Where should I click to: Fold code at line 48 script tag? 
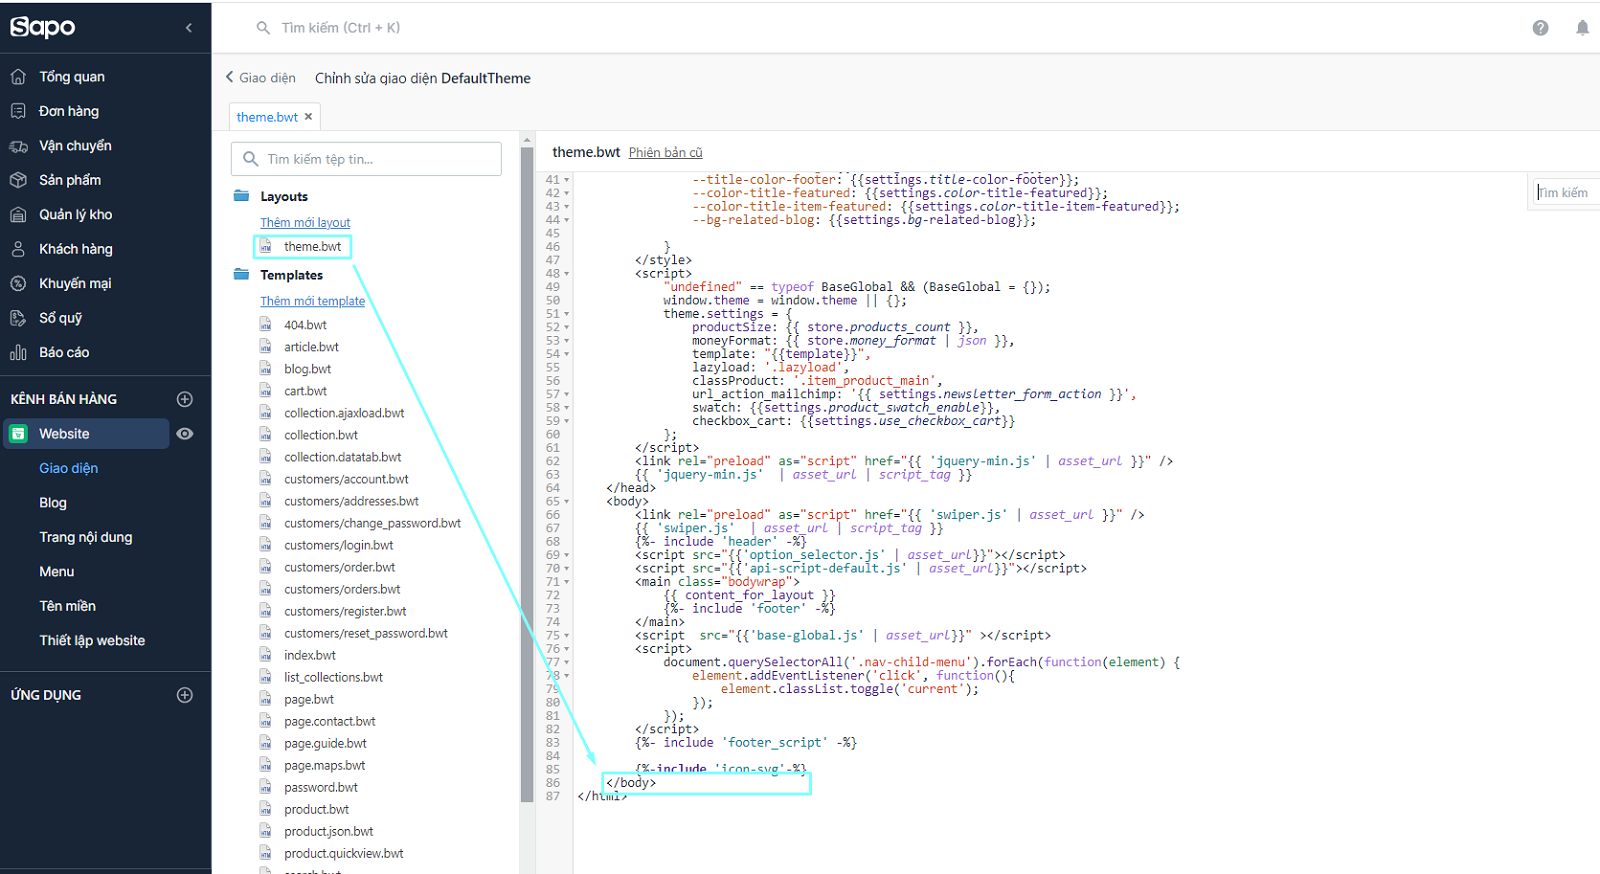pos(567,274)
